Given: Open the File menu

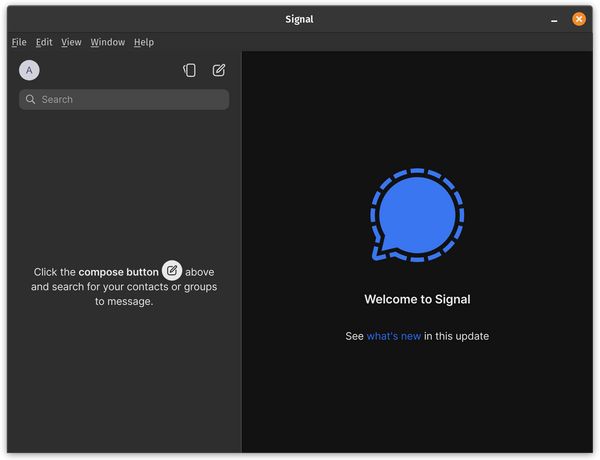Looking at the screenshot, I should point(19,42).
